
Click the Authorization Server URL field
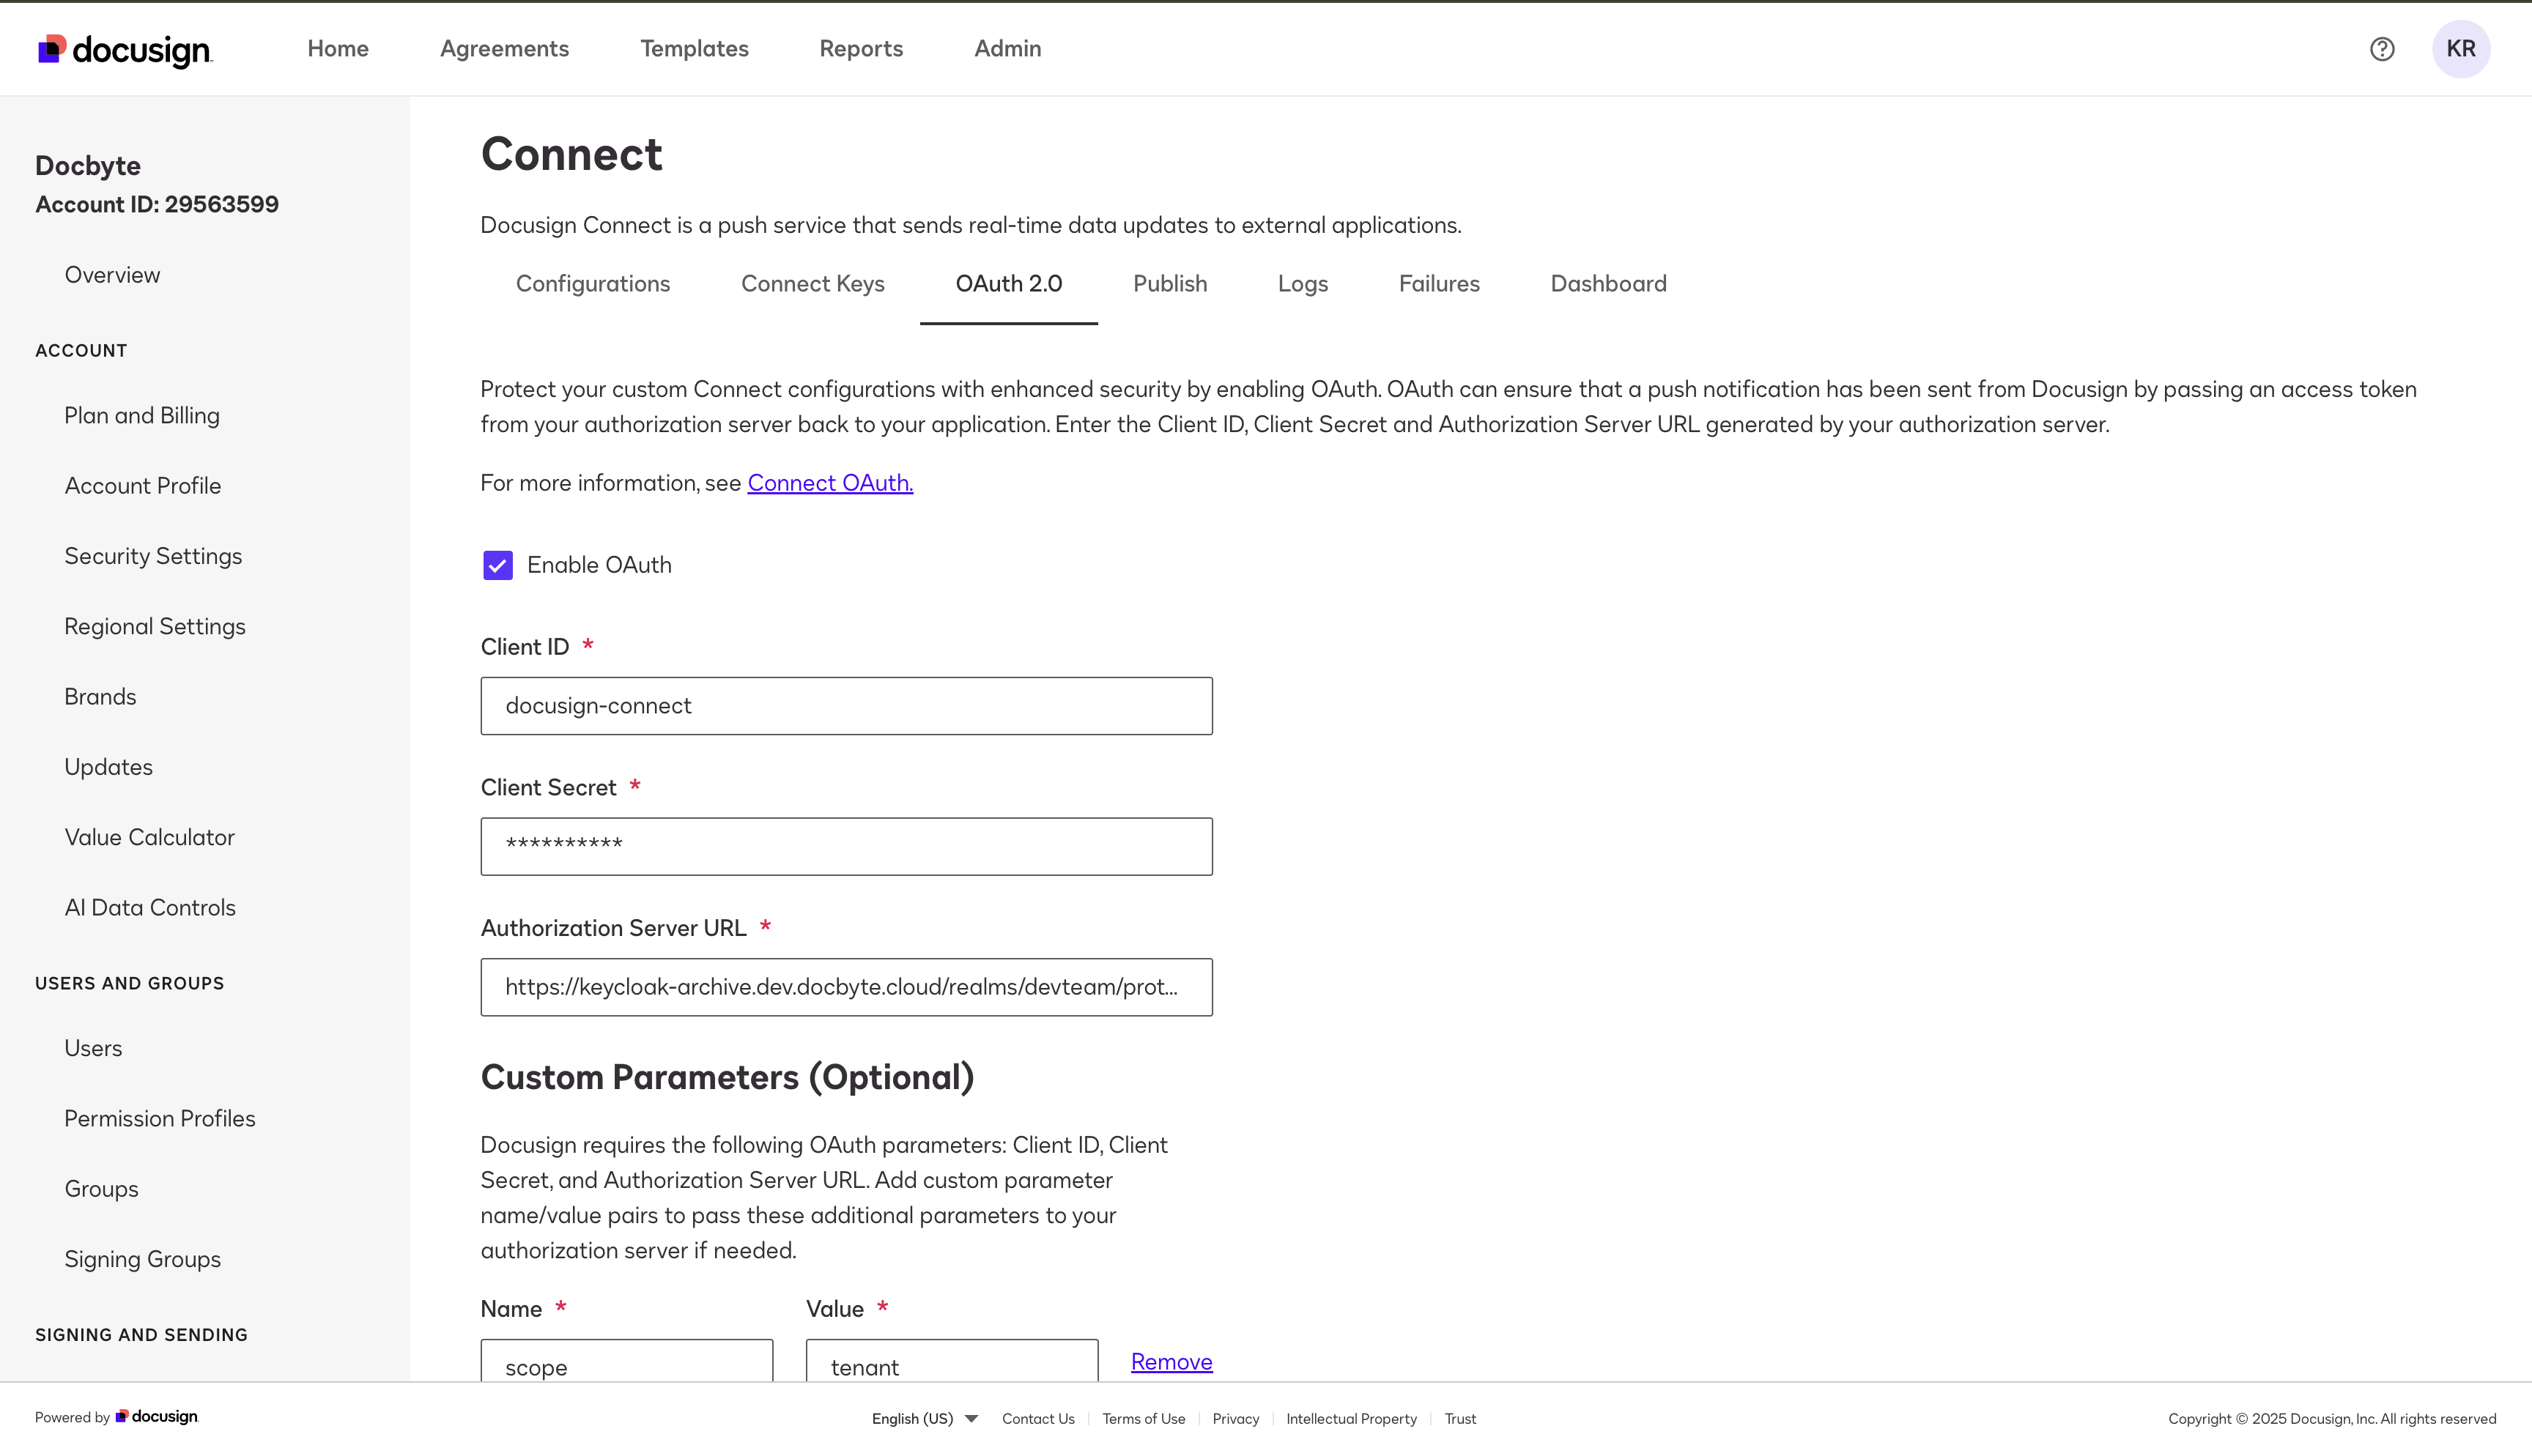tap(846, 987)
